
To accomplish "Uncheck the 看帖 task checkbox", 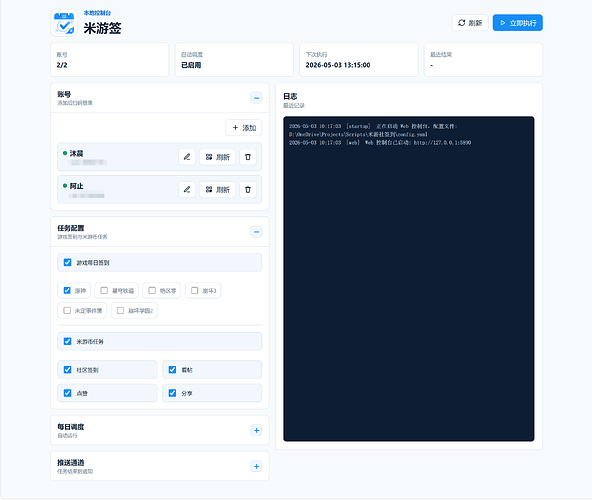I will [x=173, y=370].
